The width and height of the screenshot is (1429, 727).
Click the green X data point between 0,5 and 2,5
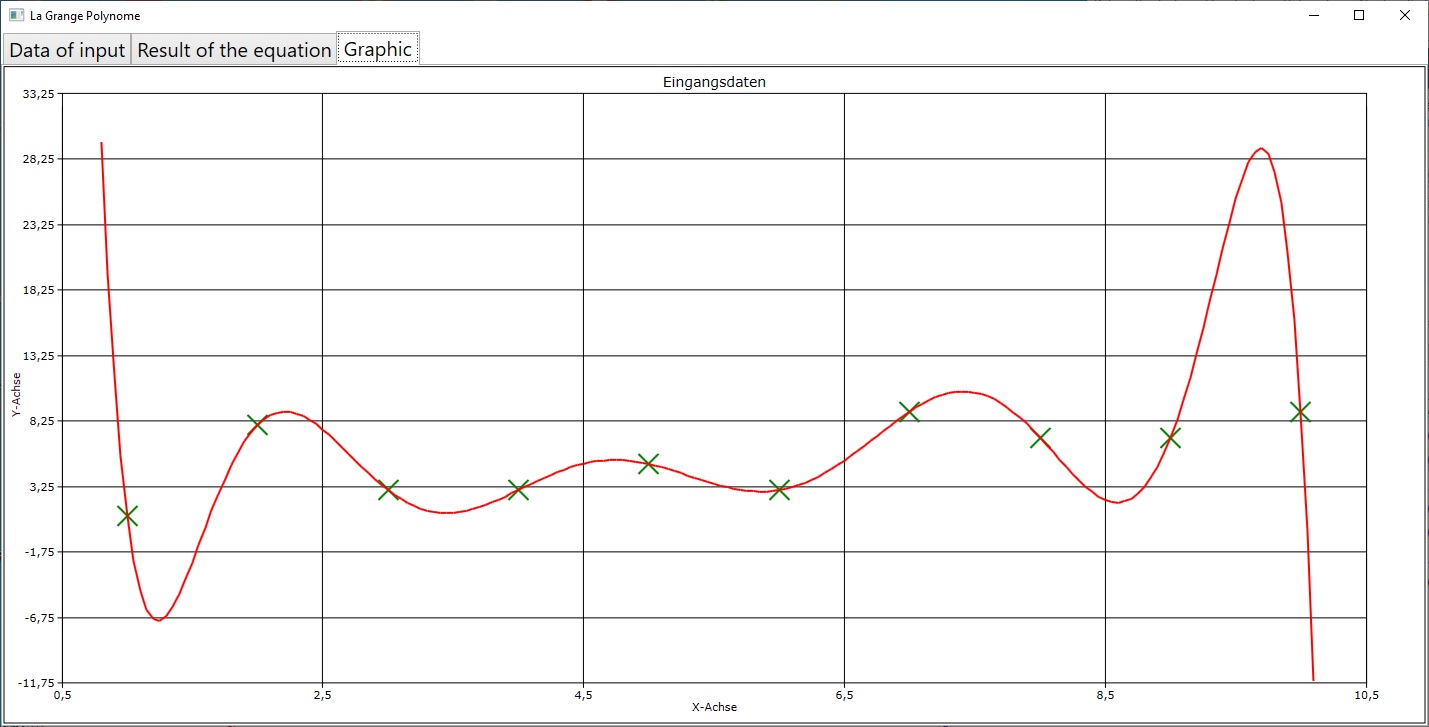[257, 424]
